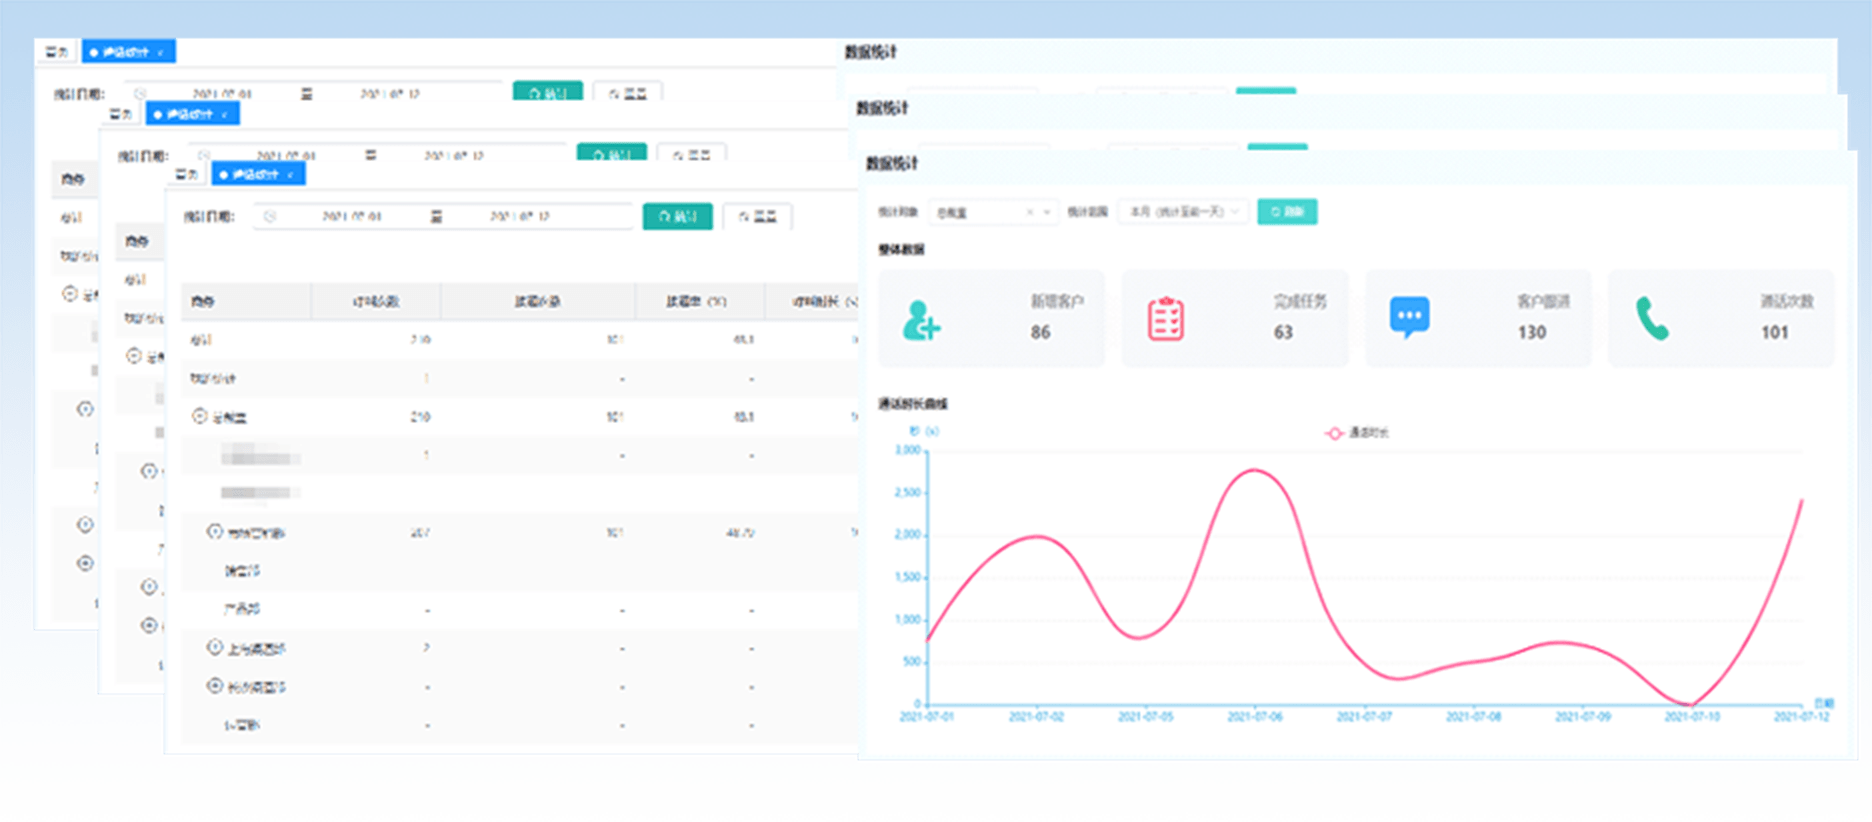1872x822 pixels.
Task: Expand the department row showing 207 calls
Action: pos(214,531)
